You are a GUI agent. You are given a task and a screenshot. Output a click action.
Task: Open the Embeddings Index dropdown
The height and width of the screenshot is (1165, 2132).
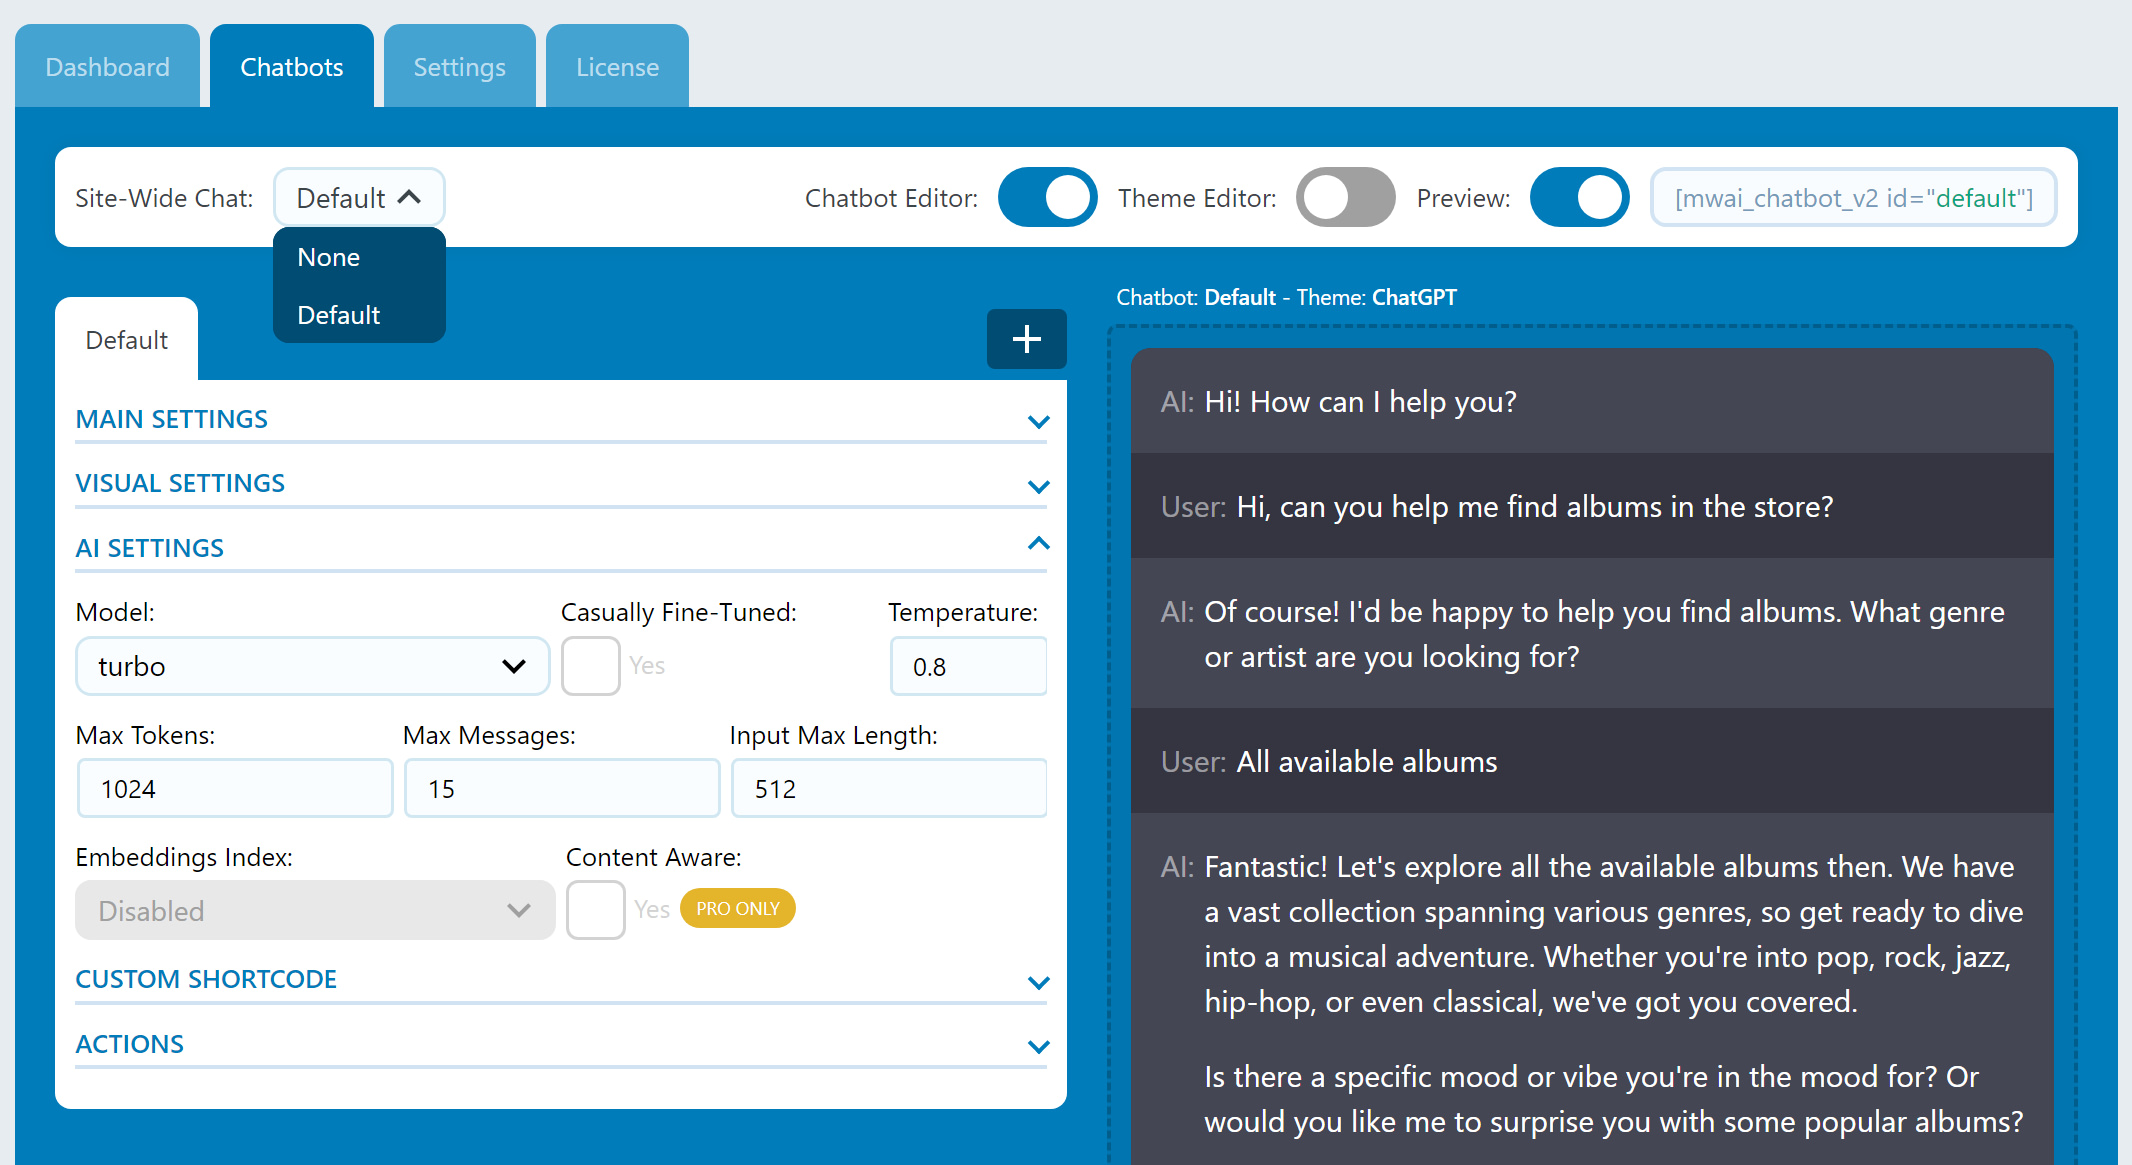coord(315,910)
